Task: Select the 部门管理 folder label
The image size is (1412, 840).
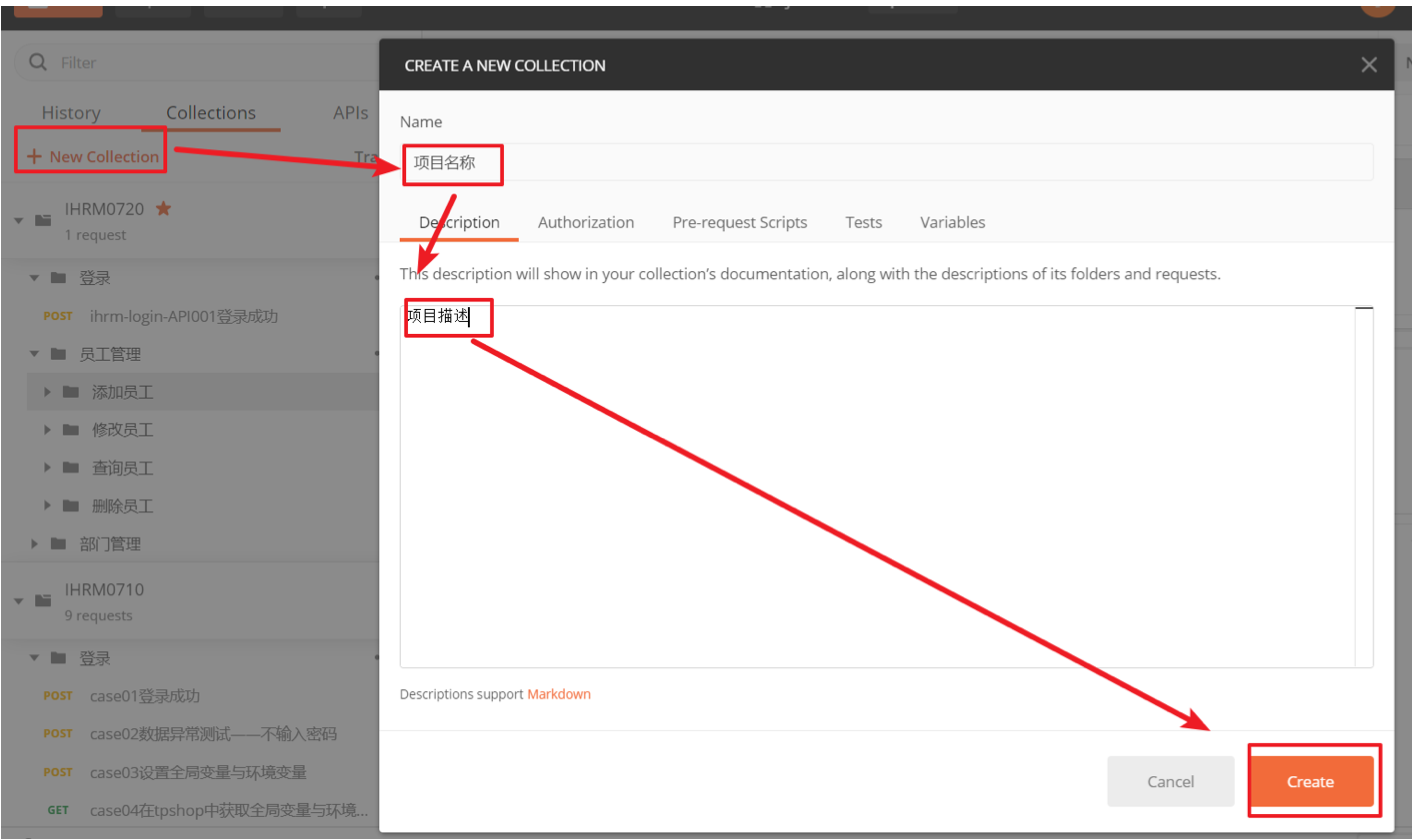Action: pyautogui.click(x=110, y=544)
